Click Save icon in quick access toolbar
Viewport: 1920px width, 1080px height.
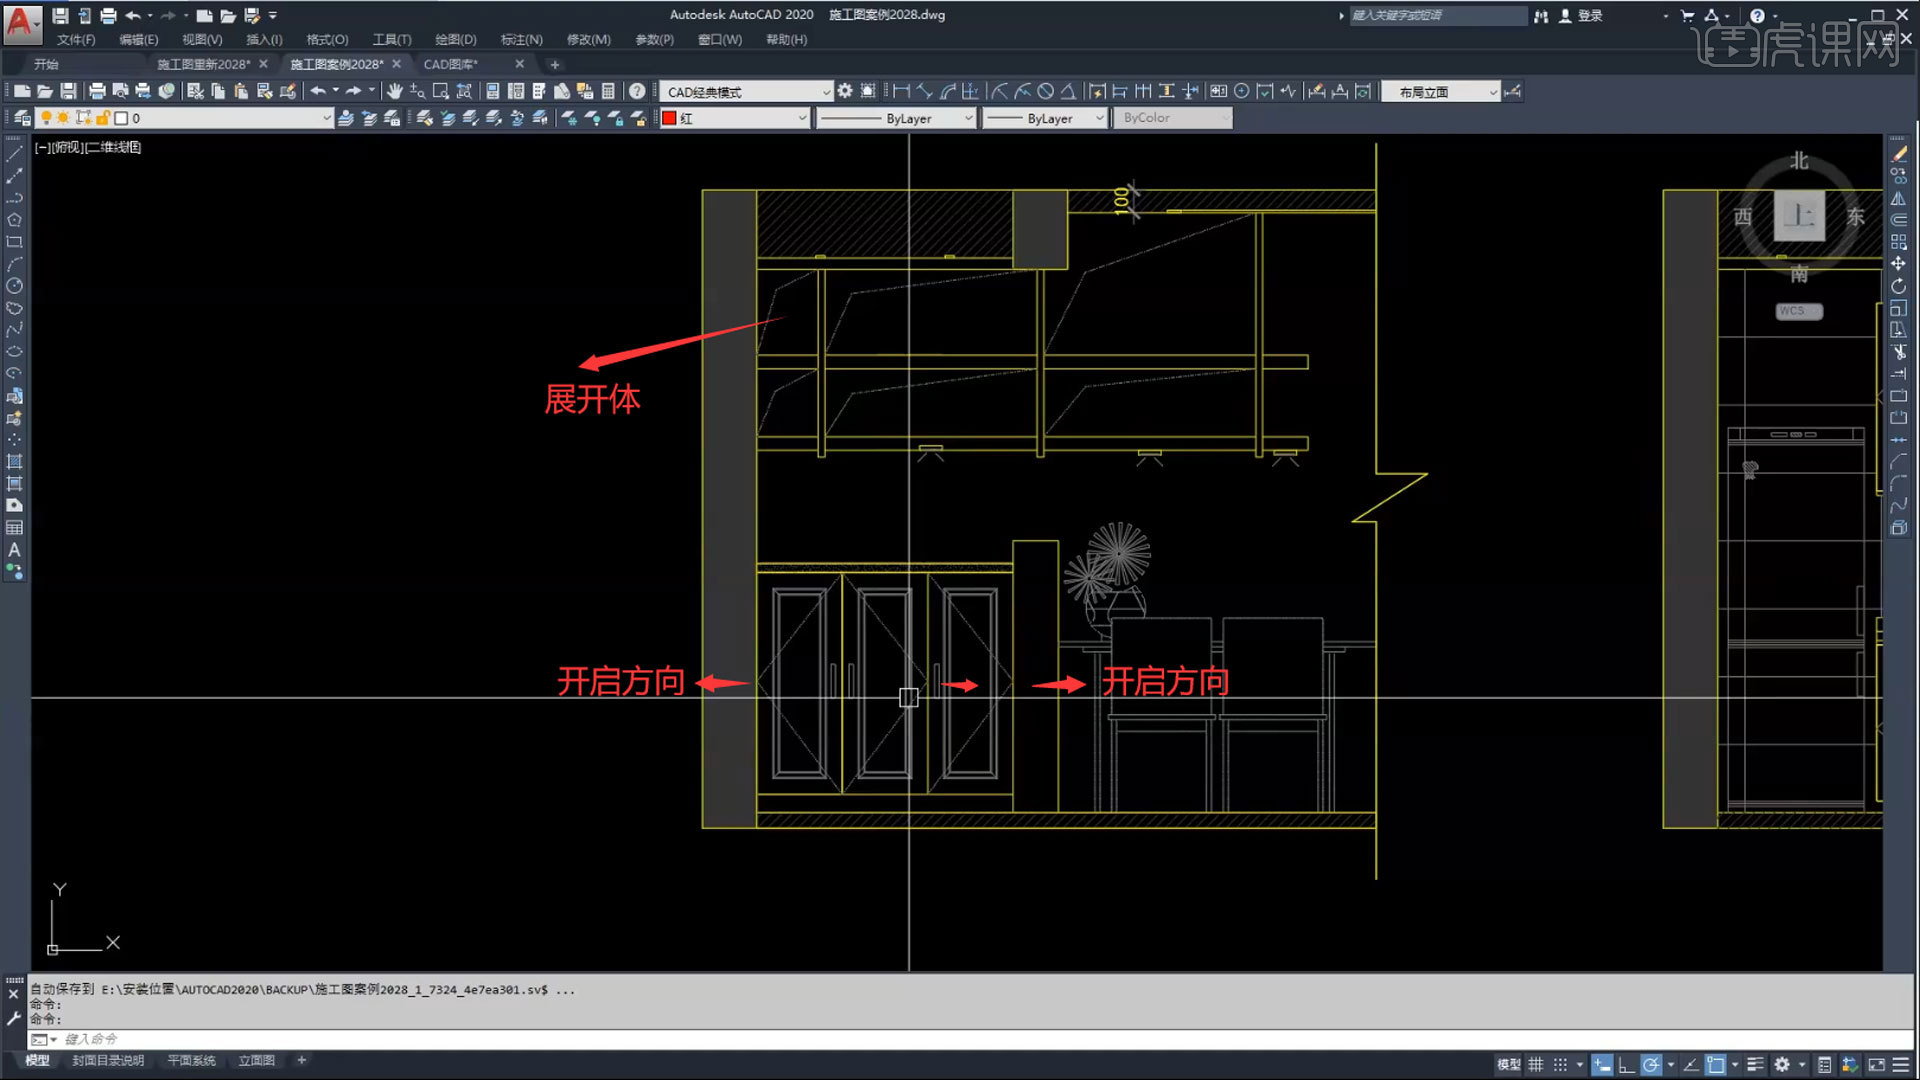60,16
